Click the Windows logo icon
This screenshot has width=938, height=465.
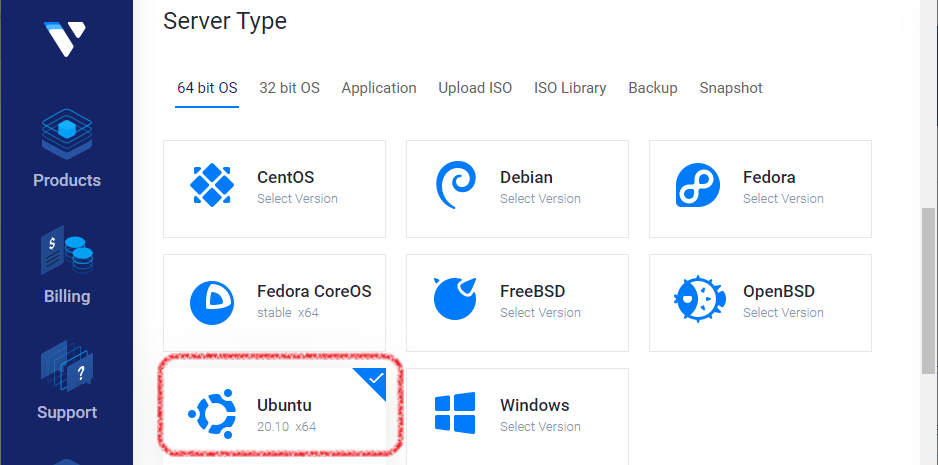pyautogui.click(x=455, y=413)
